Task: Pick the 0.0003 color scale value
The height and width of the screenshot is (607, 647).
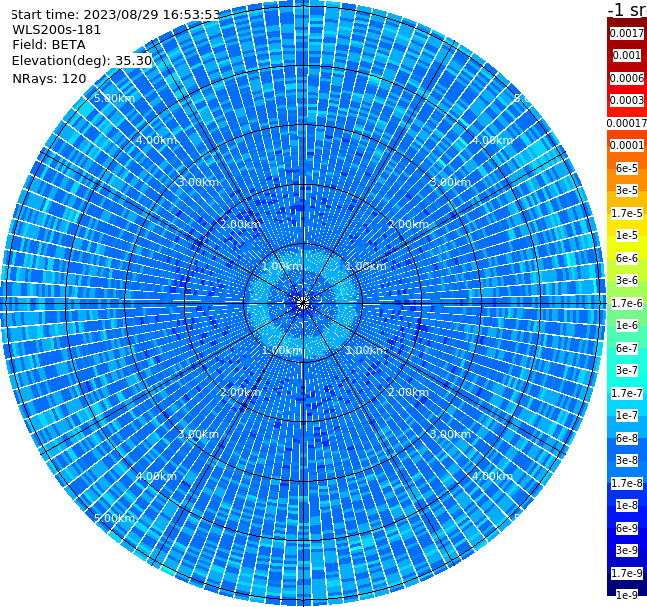Action: (x=627, y=100)
